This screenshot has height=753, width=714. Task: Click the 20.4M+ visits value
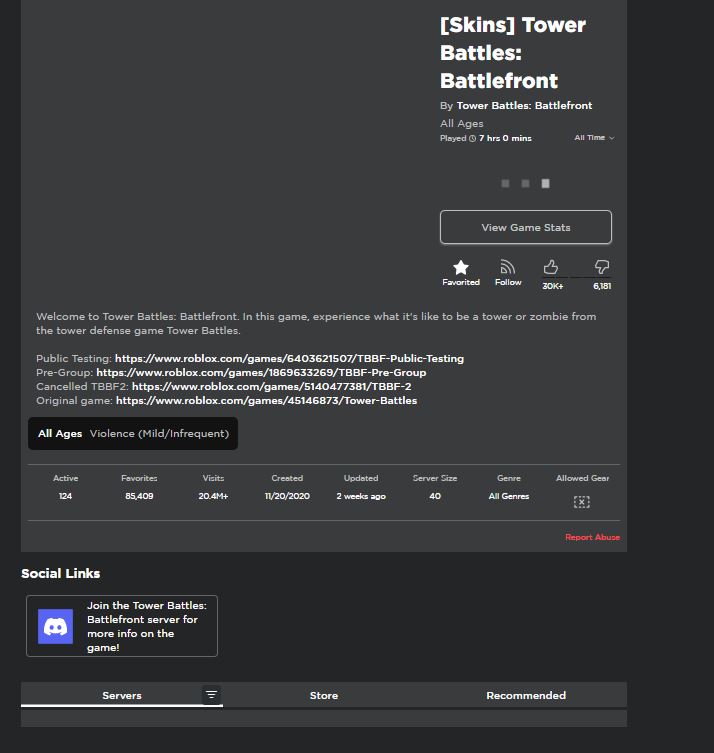(x=213, y=496)
